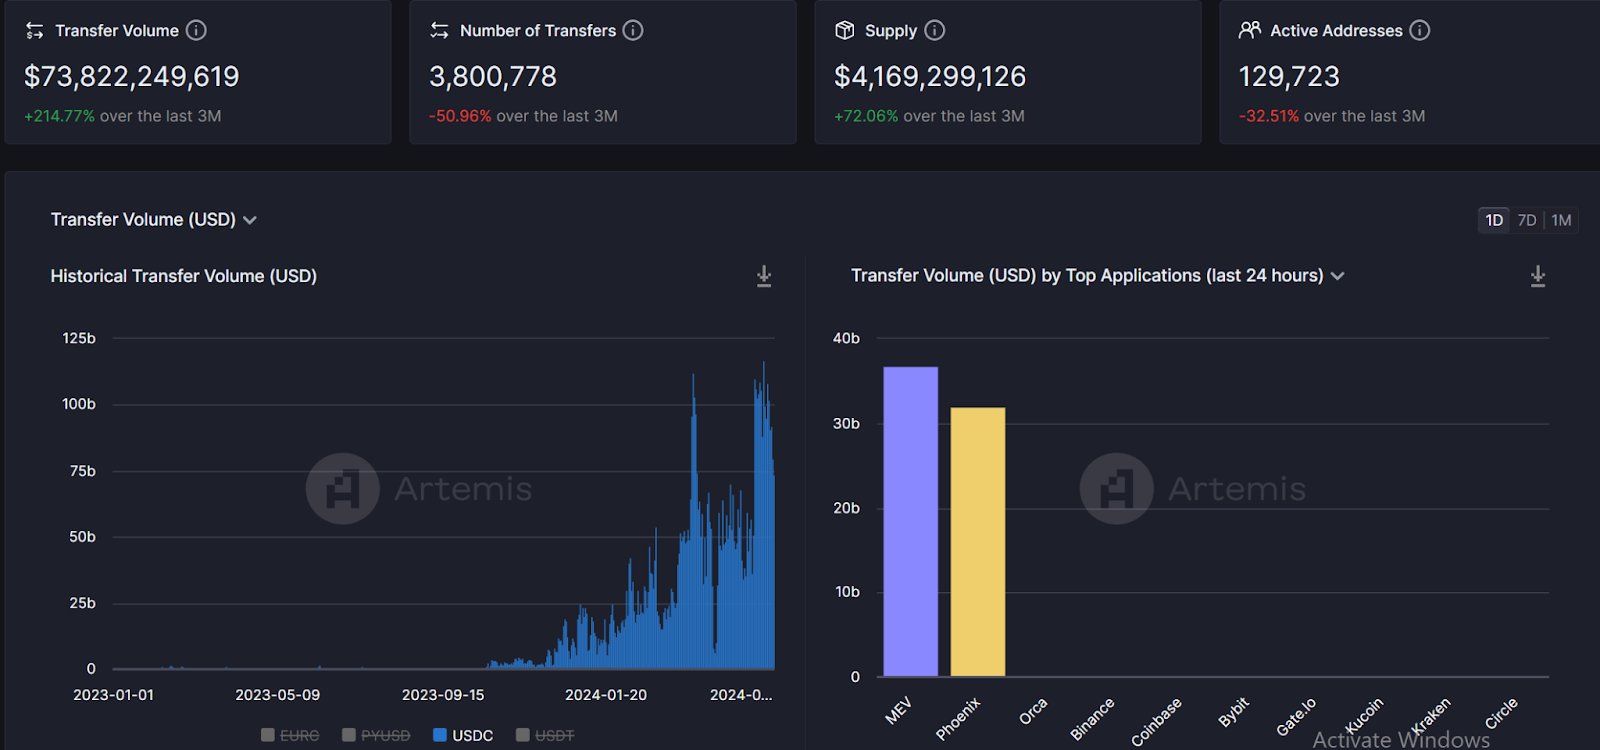Click the -32.51% change text
1600x750 pixels.
pos(1269,116)
